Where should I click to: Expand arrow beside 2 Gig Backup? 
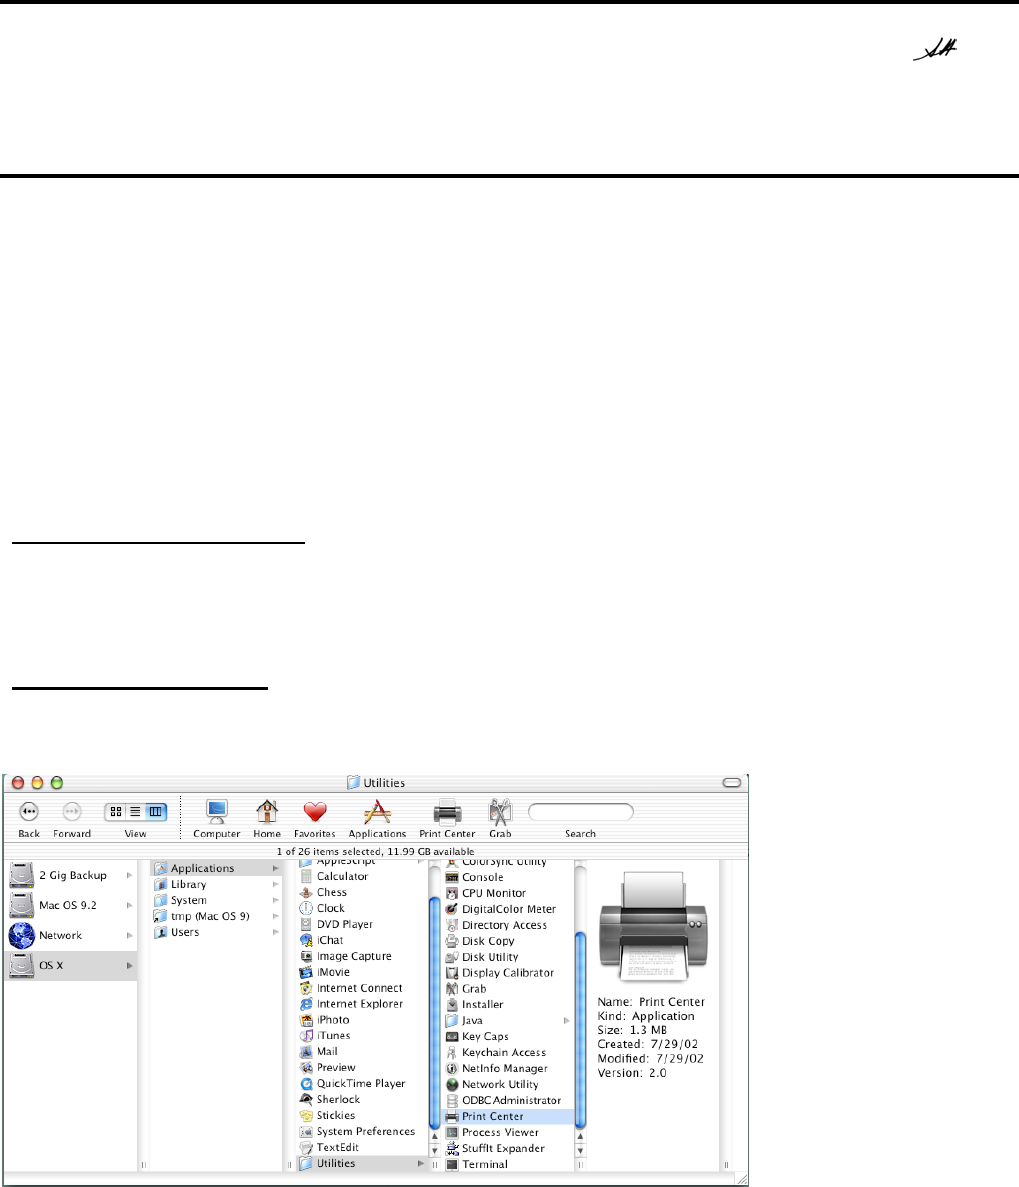[129, 875]
